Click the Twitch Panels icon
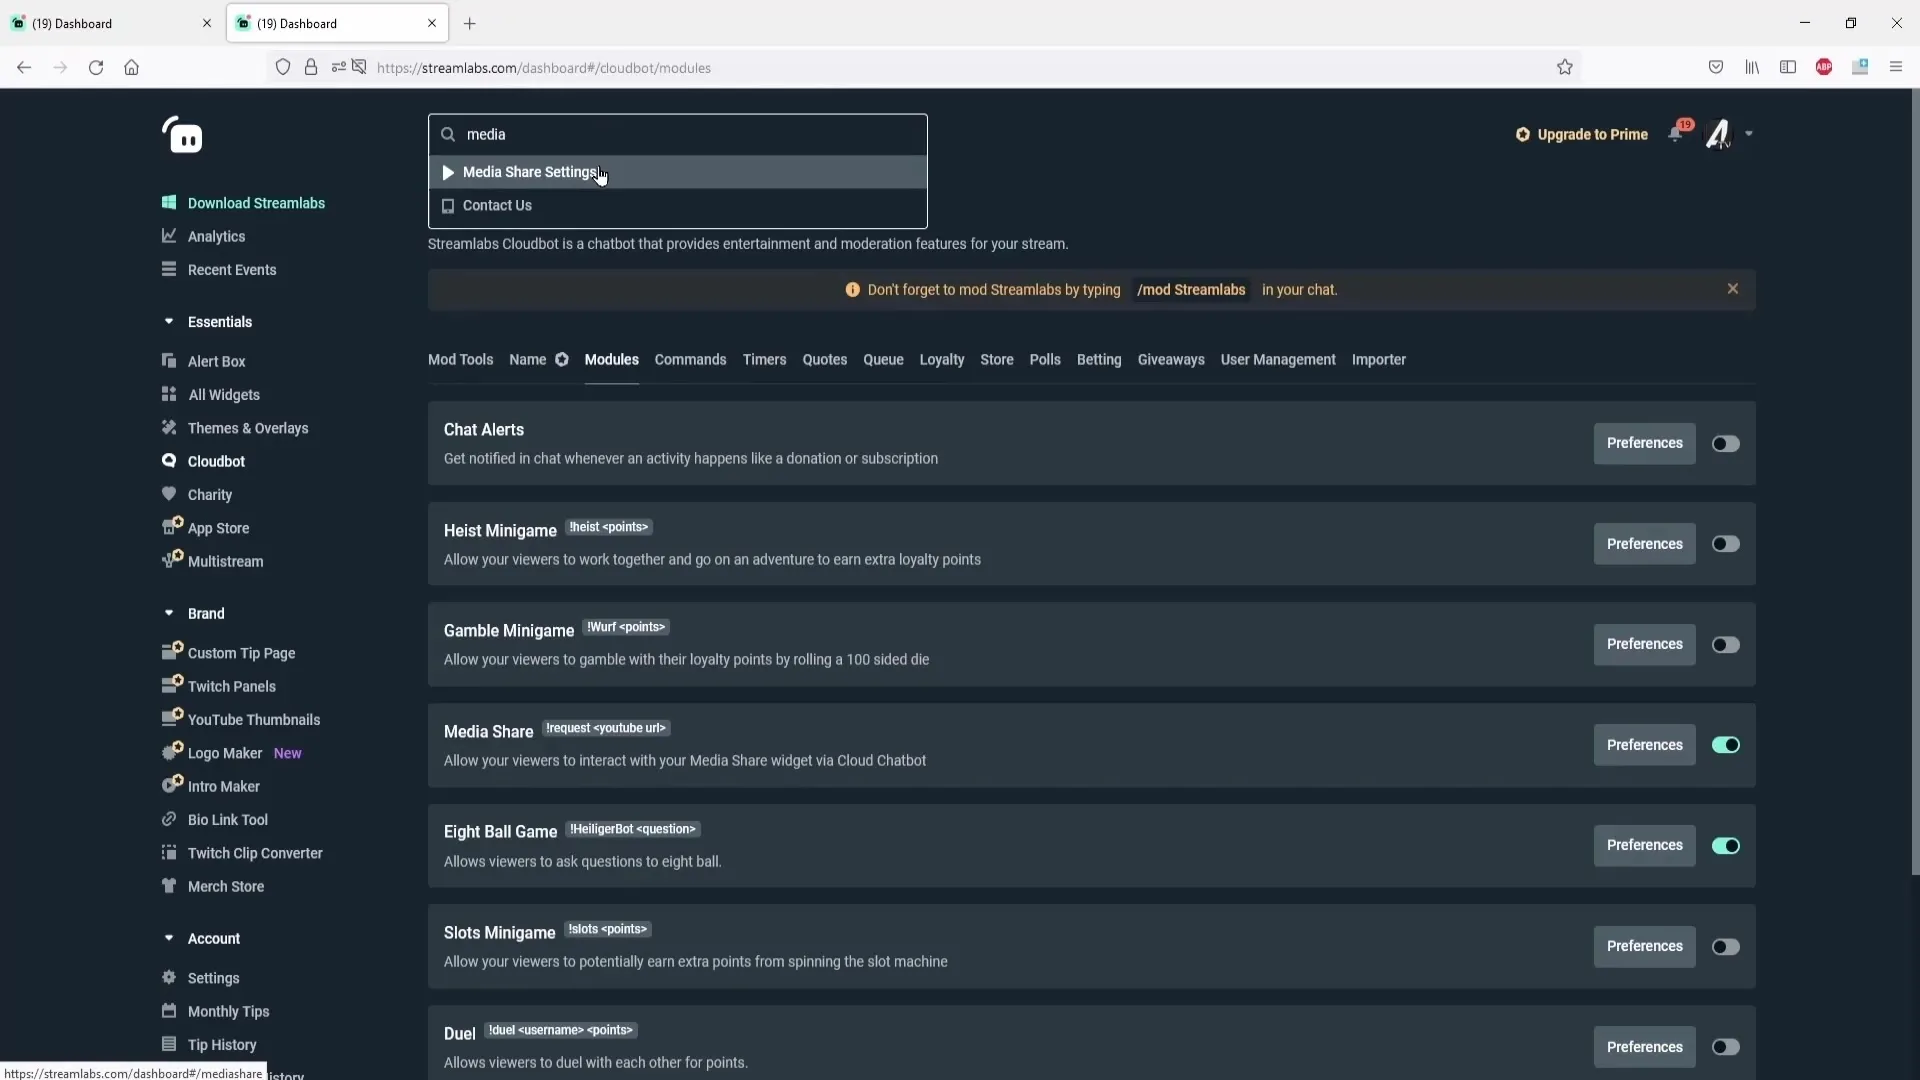This screenshot has height=1080, width=1920. [172, 684]
